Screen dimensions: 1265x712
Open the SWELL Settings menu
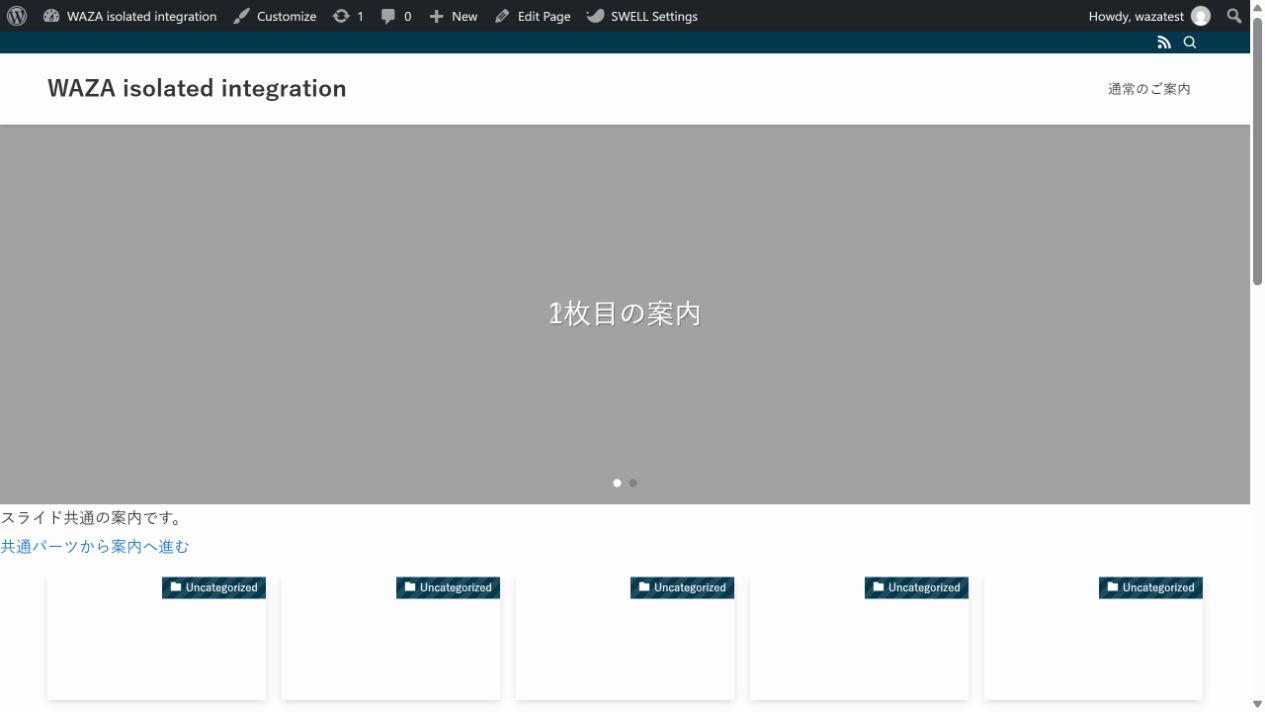pos(642,16)
